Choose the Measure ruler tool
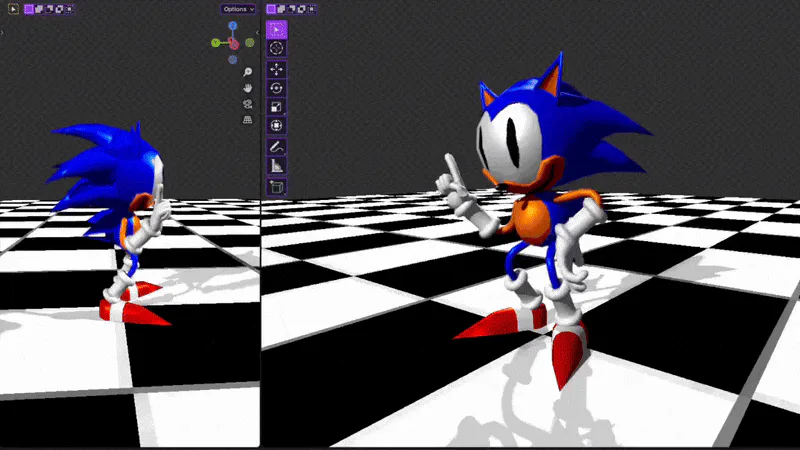This screenshot has height=450, width=800. pos(277,166)
